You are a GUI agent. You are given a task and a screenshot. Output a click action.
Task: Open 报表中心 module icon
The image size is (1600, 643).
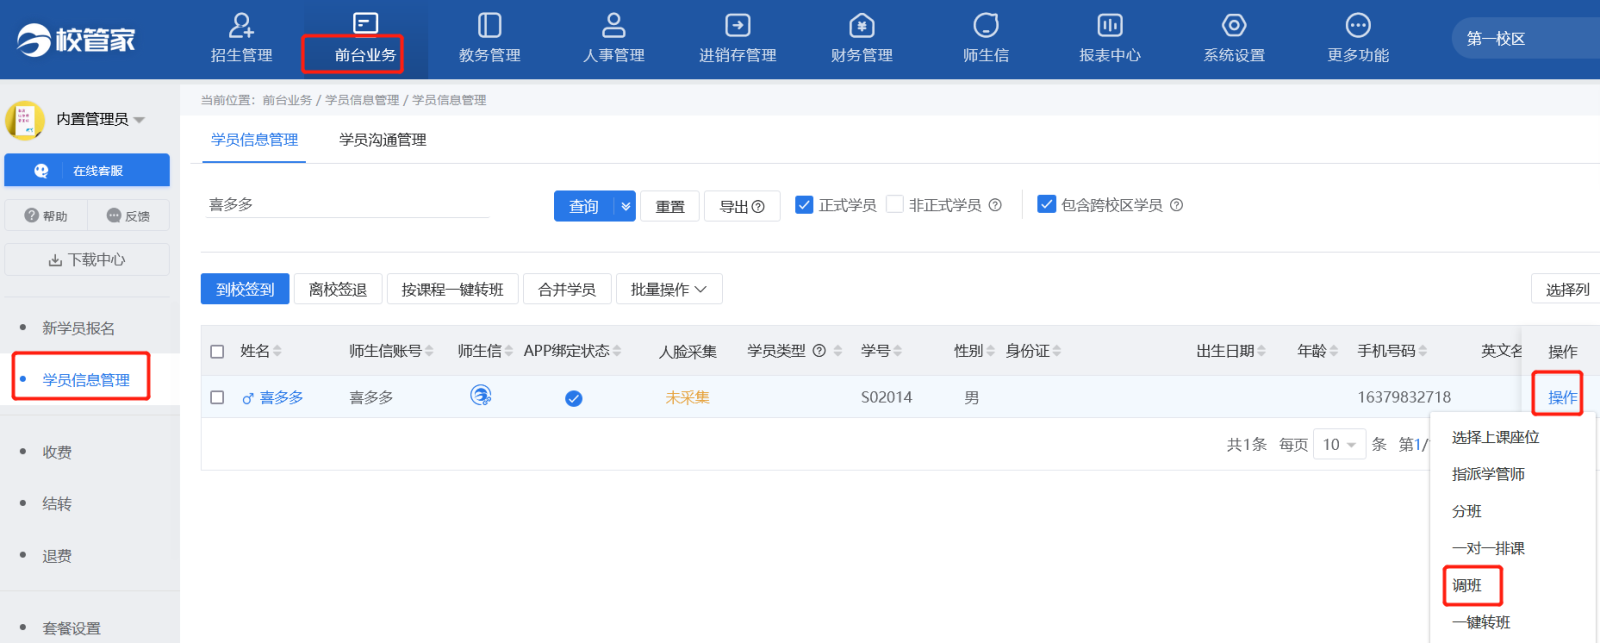coord(1110,25)
